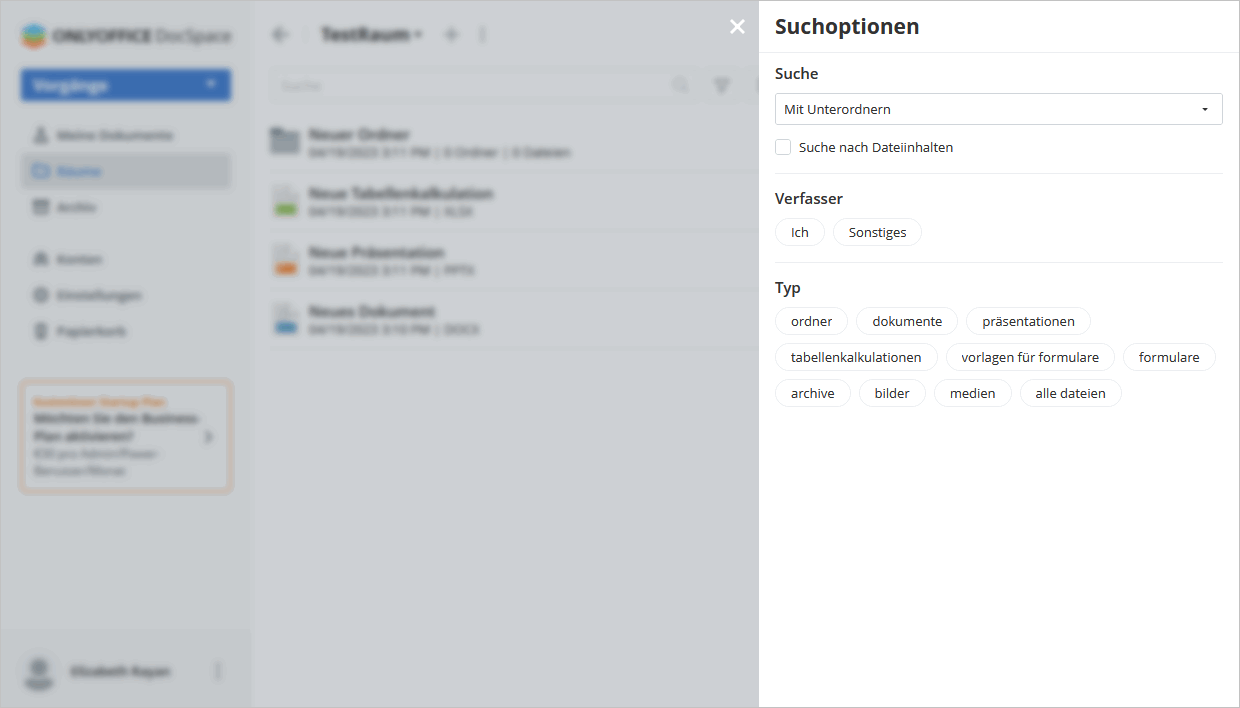The height and width of the screenshot is (708, 1240).
Task: Choose vorlagen für formulare filter
Action: (x=1030, y=357)
